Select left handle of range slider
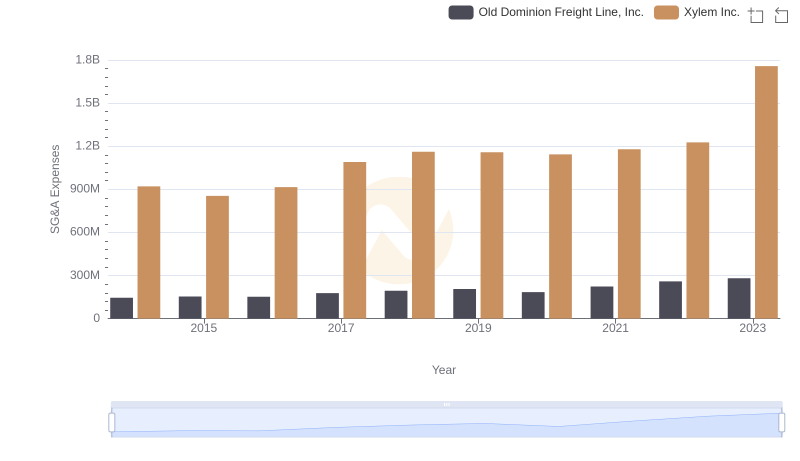 point(112,422)
